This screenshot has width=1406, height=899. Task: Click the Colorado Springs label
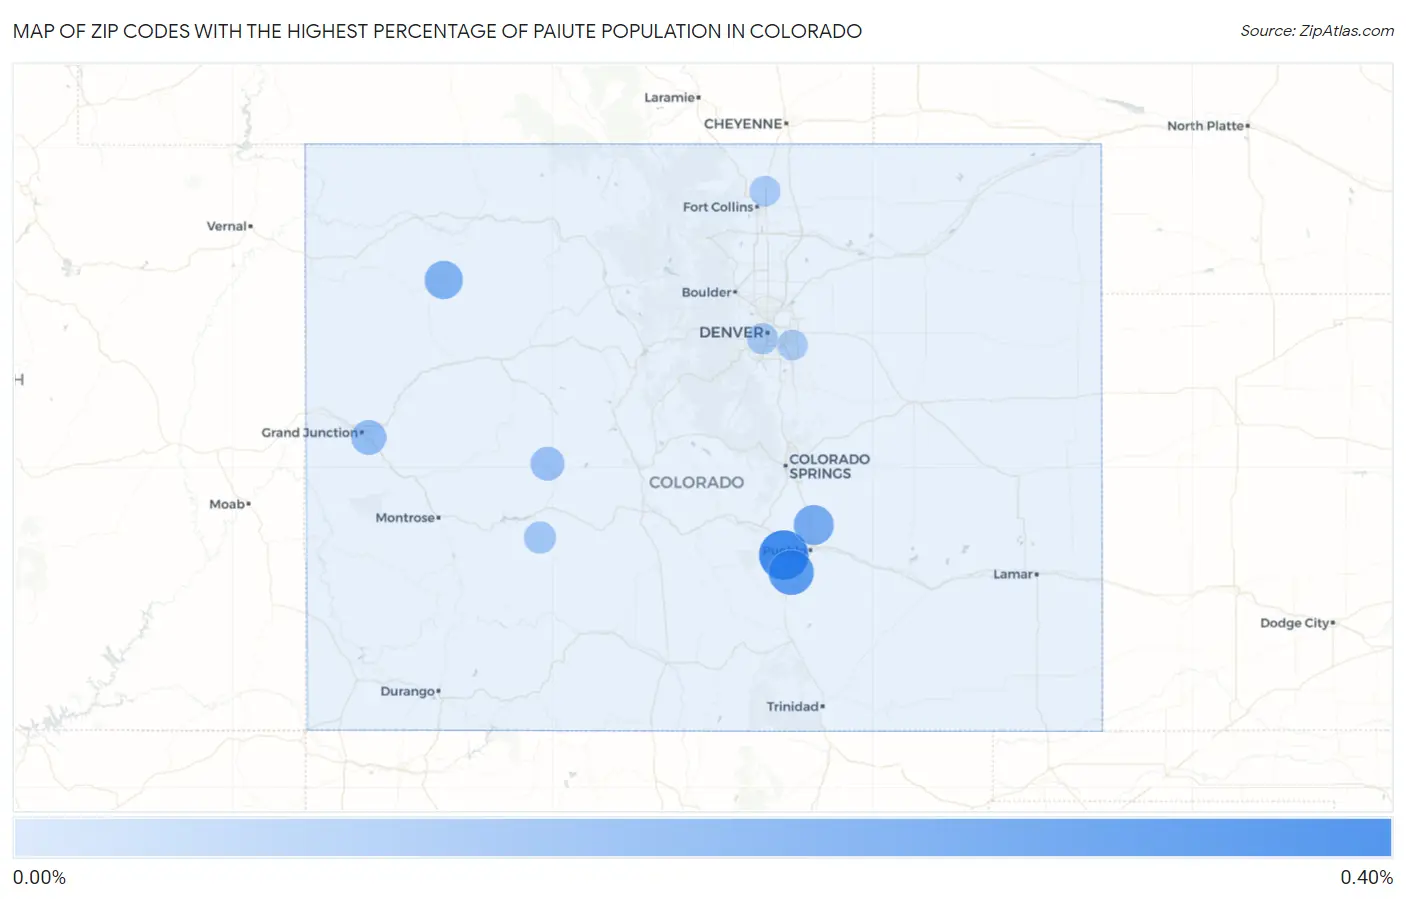point(829,466)
